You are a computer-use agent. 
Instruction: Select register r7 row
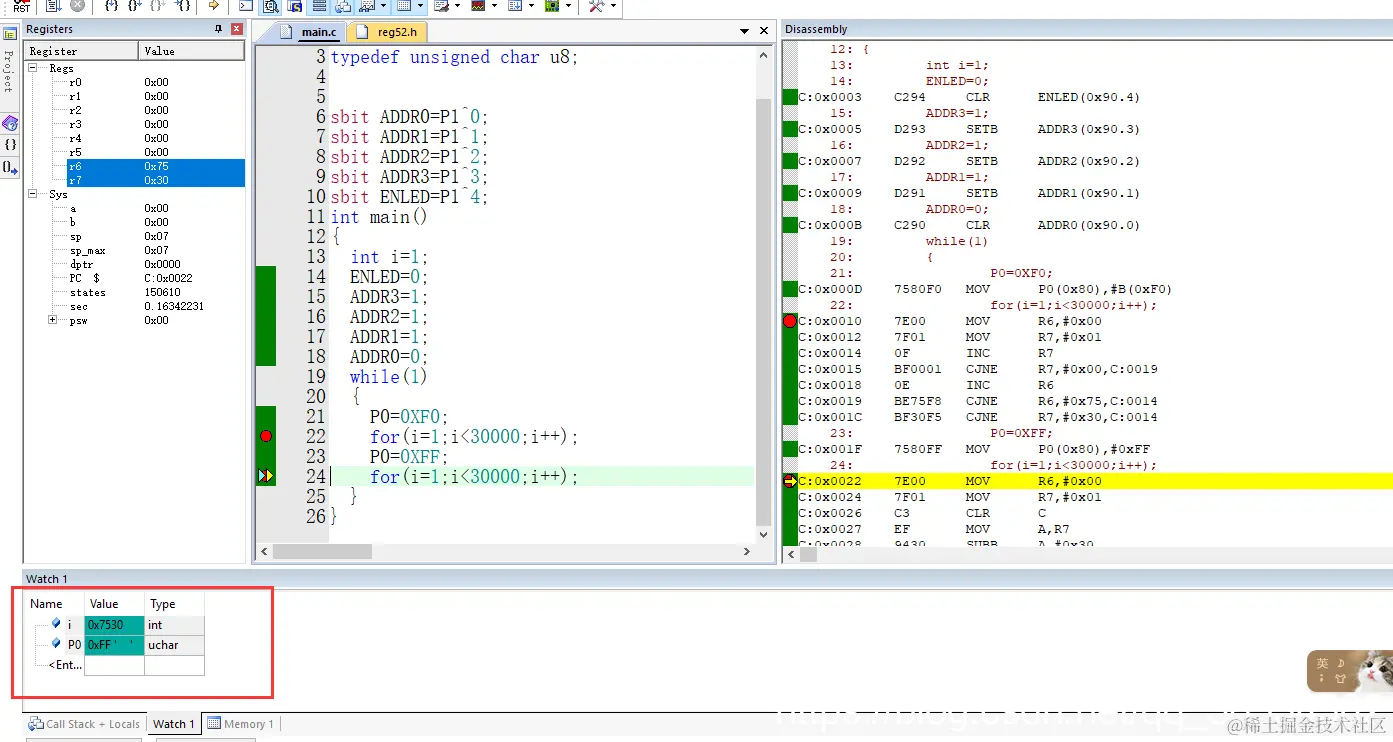pos(155,180)
